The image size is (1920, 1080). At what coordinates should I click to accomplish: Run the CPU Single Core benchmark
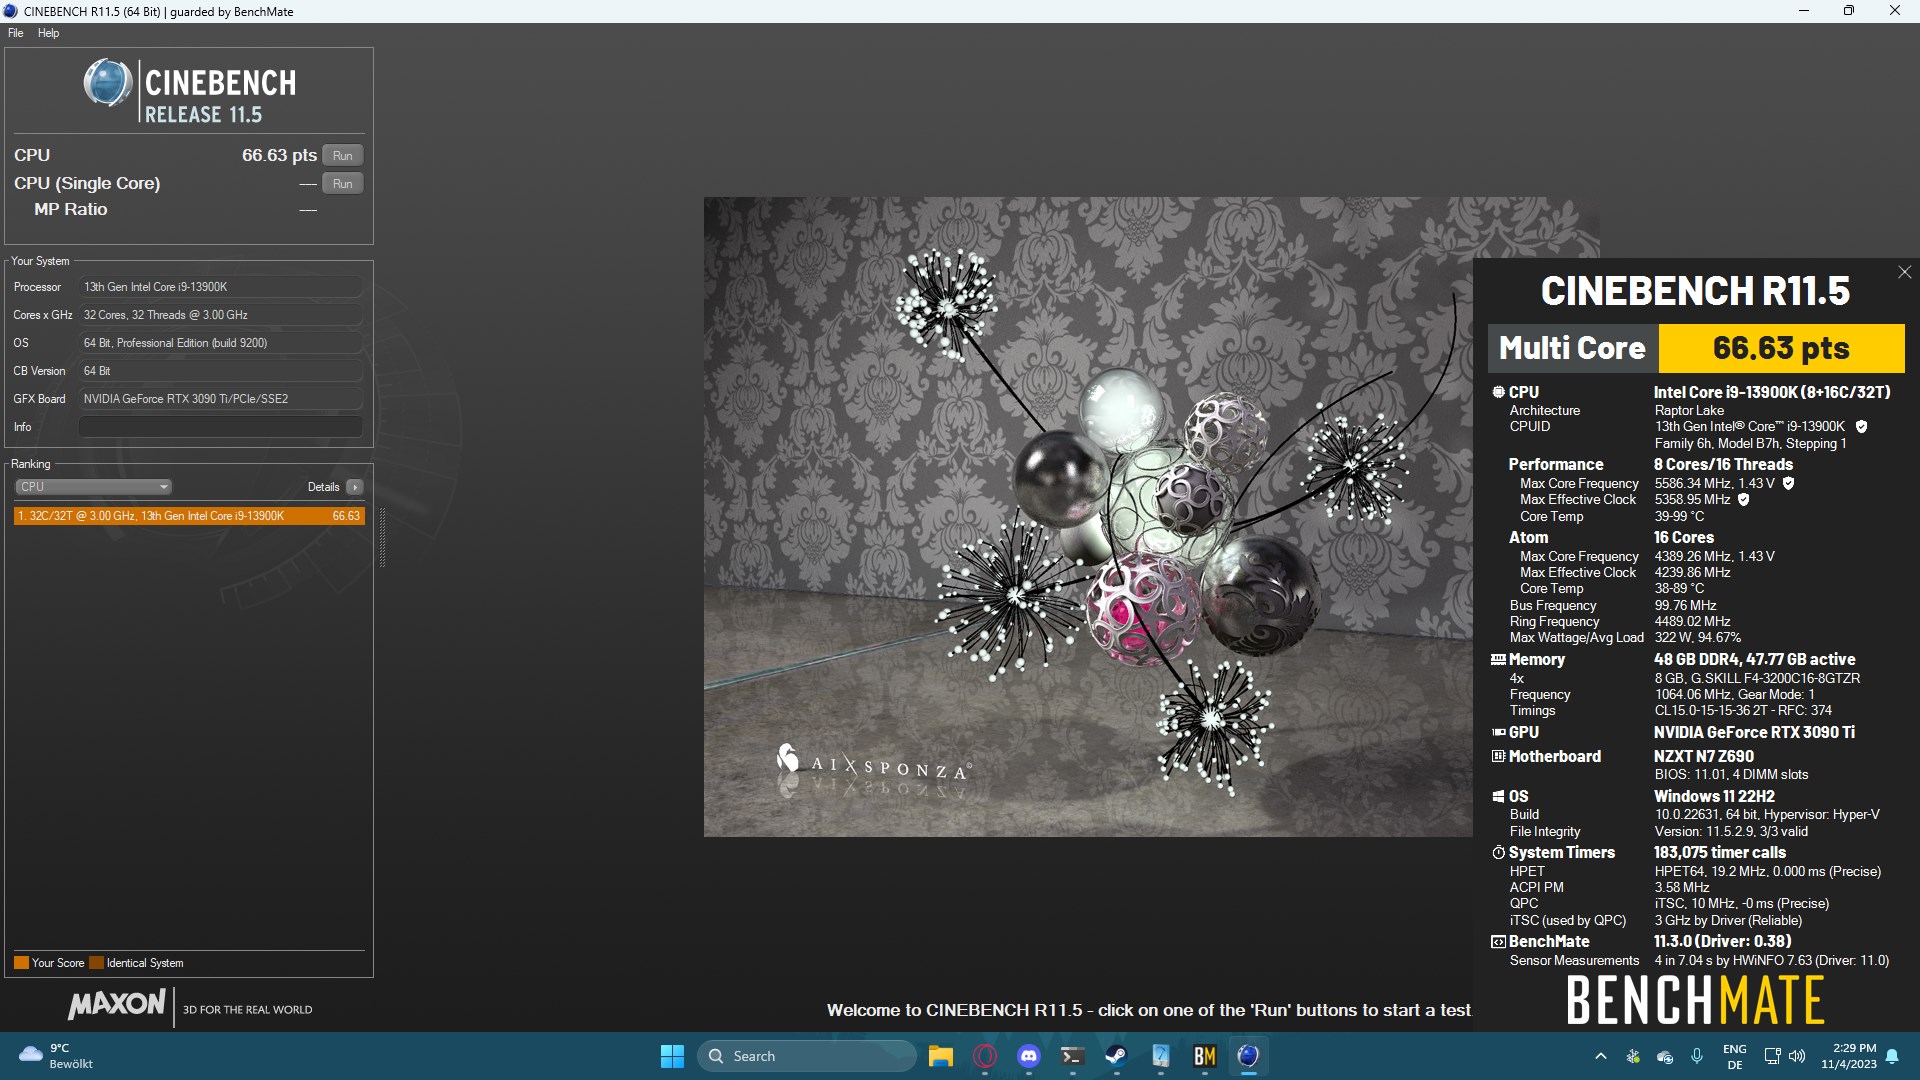pyautogui.click(x=343, y=183)
